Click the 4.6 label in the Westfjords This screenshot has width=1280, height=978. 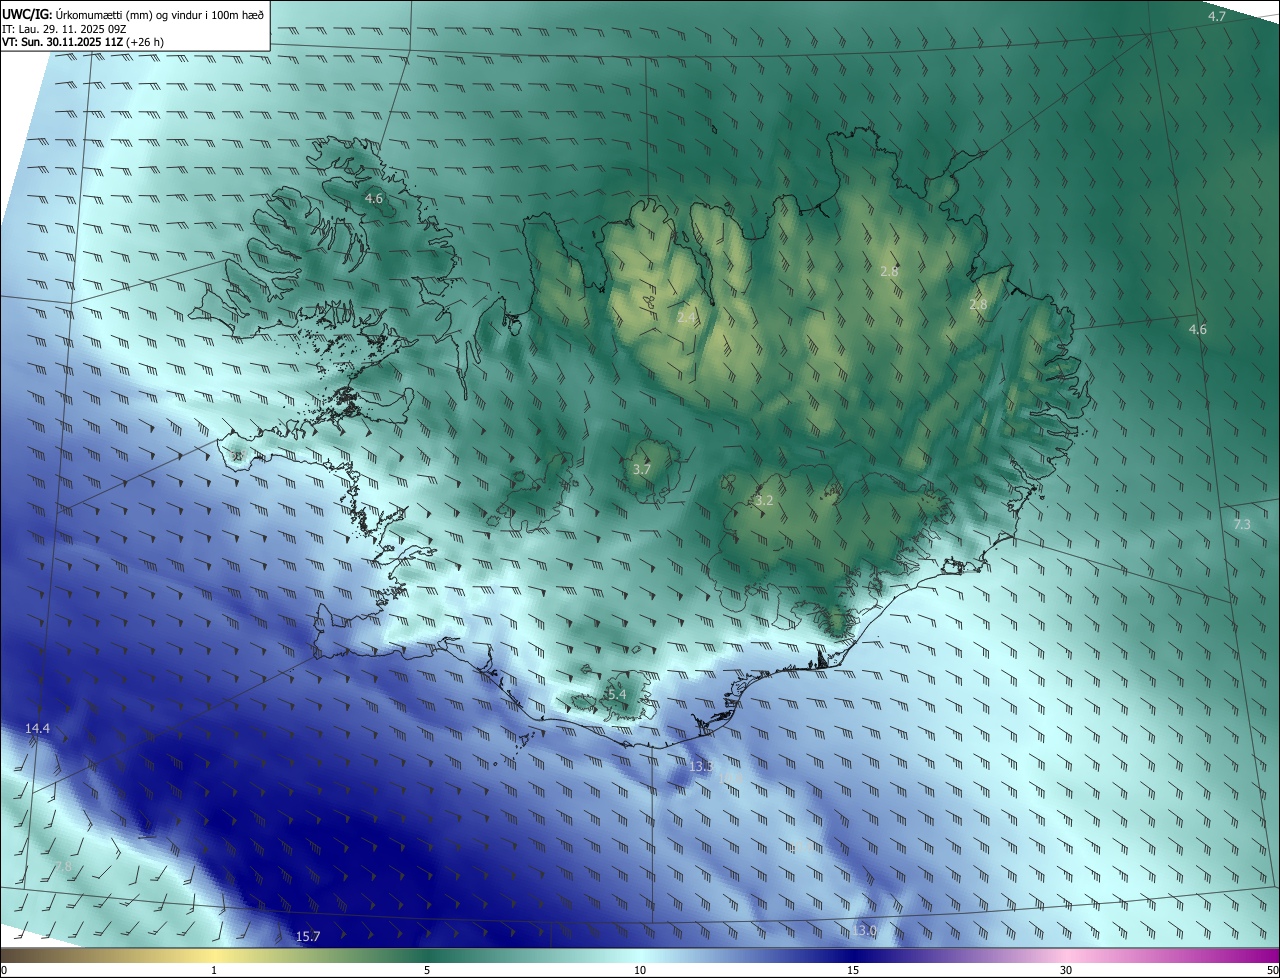click(373, 199)
